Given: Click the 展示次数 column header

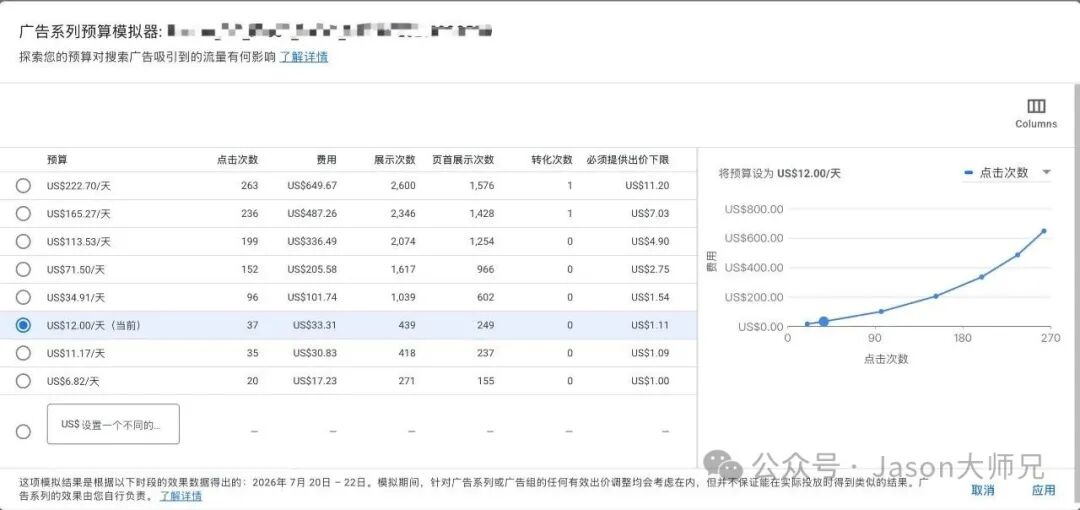Looking at the screenshot, I should coord(395,160).
